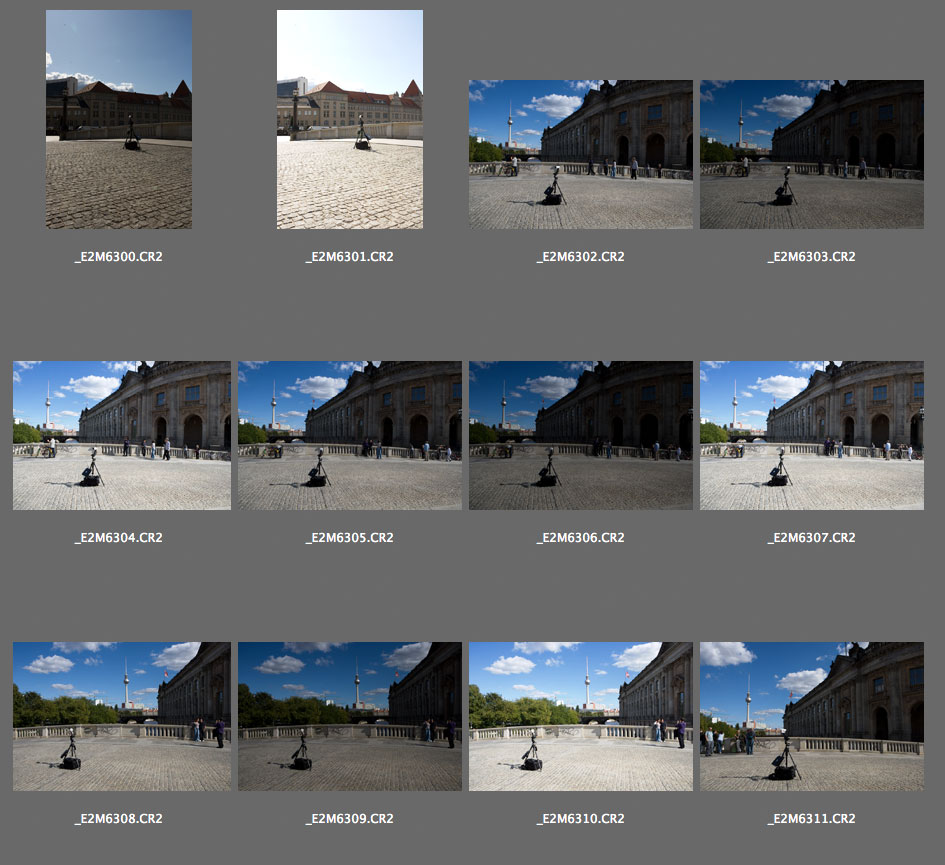Select the _E2M6309.CR2 filename label
This screenshot has width=945, height=865.
349,819
